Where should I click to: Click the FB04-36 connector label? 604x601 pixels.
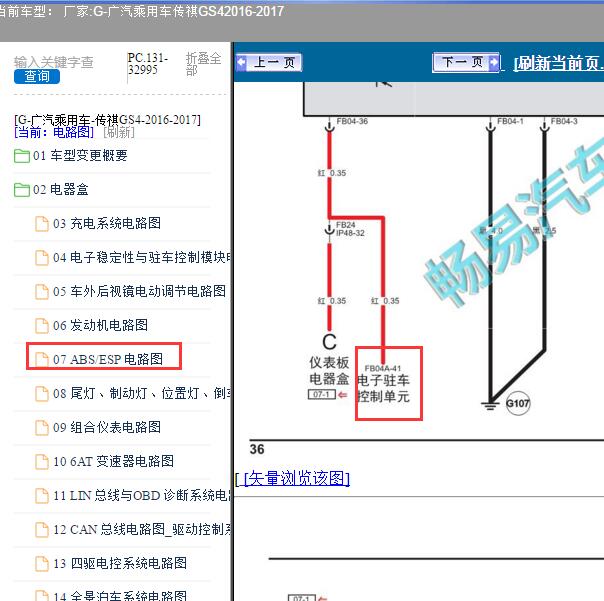tap(352, 121)
